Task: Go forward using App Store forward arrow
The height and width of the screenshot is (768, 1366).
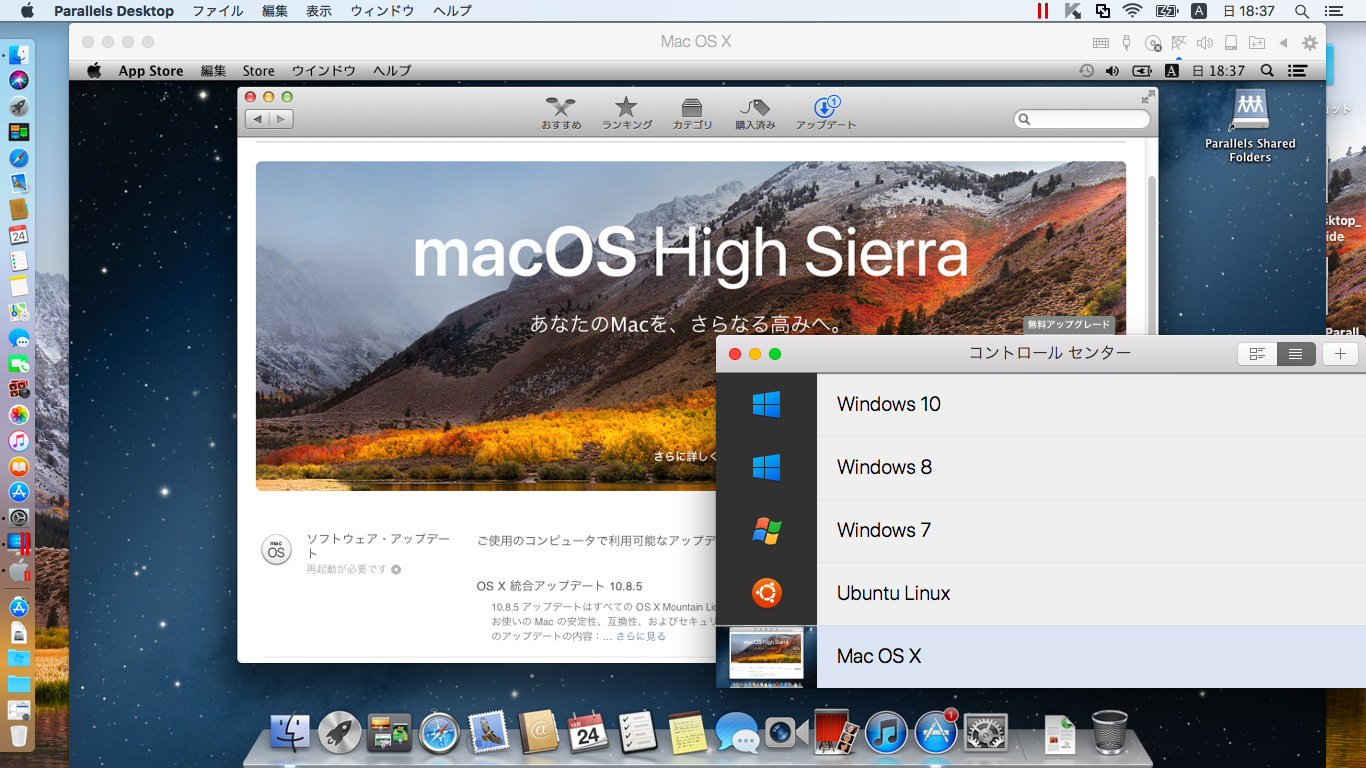Action: pos(281,119)
